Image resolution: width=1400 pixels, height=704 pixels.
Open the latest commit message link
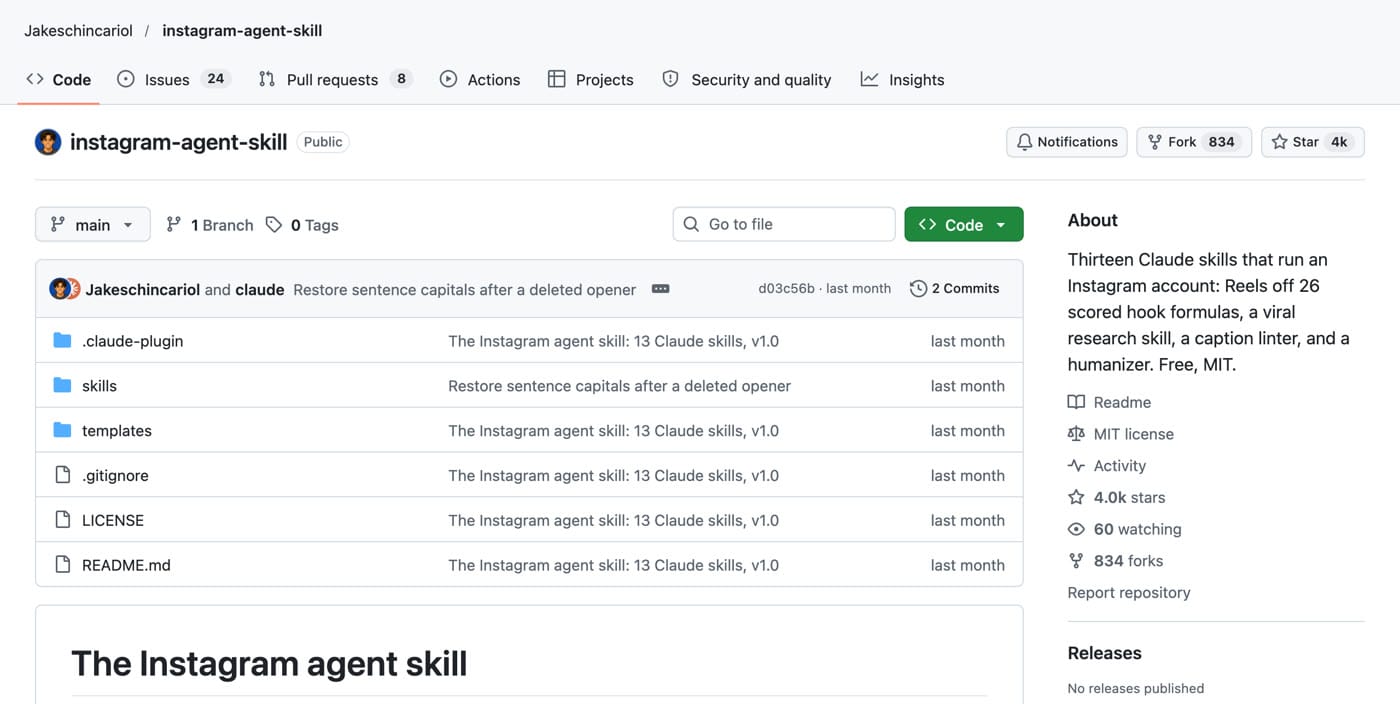(x=464, y=290)
